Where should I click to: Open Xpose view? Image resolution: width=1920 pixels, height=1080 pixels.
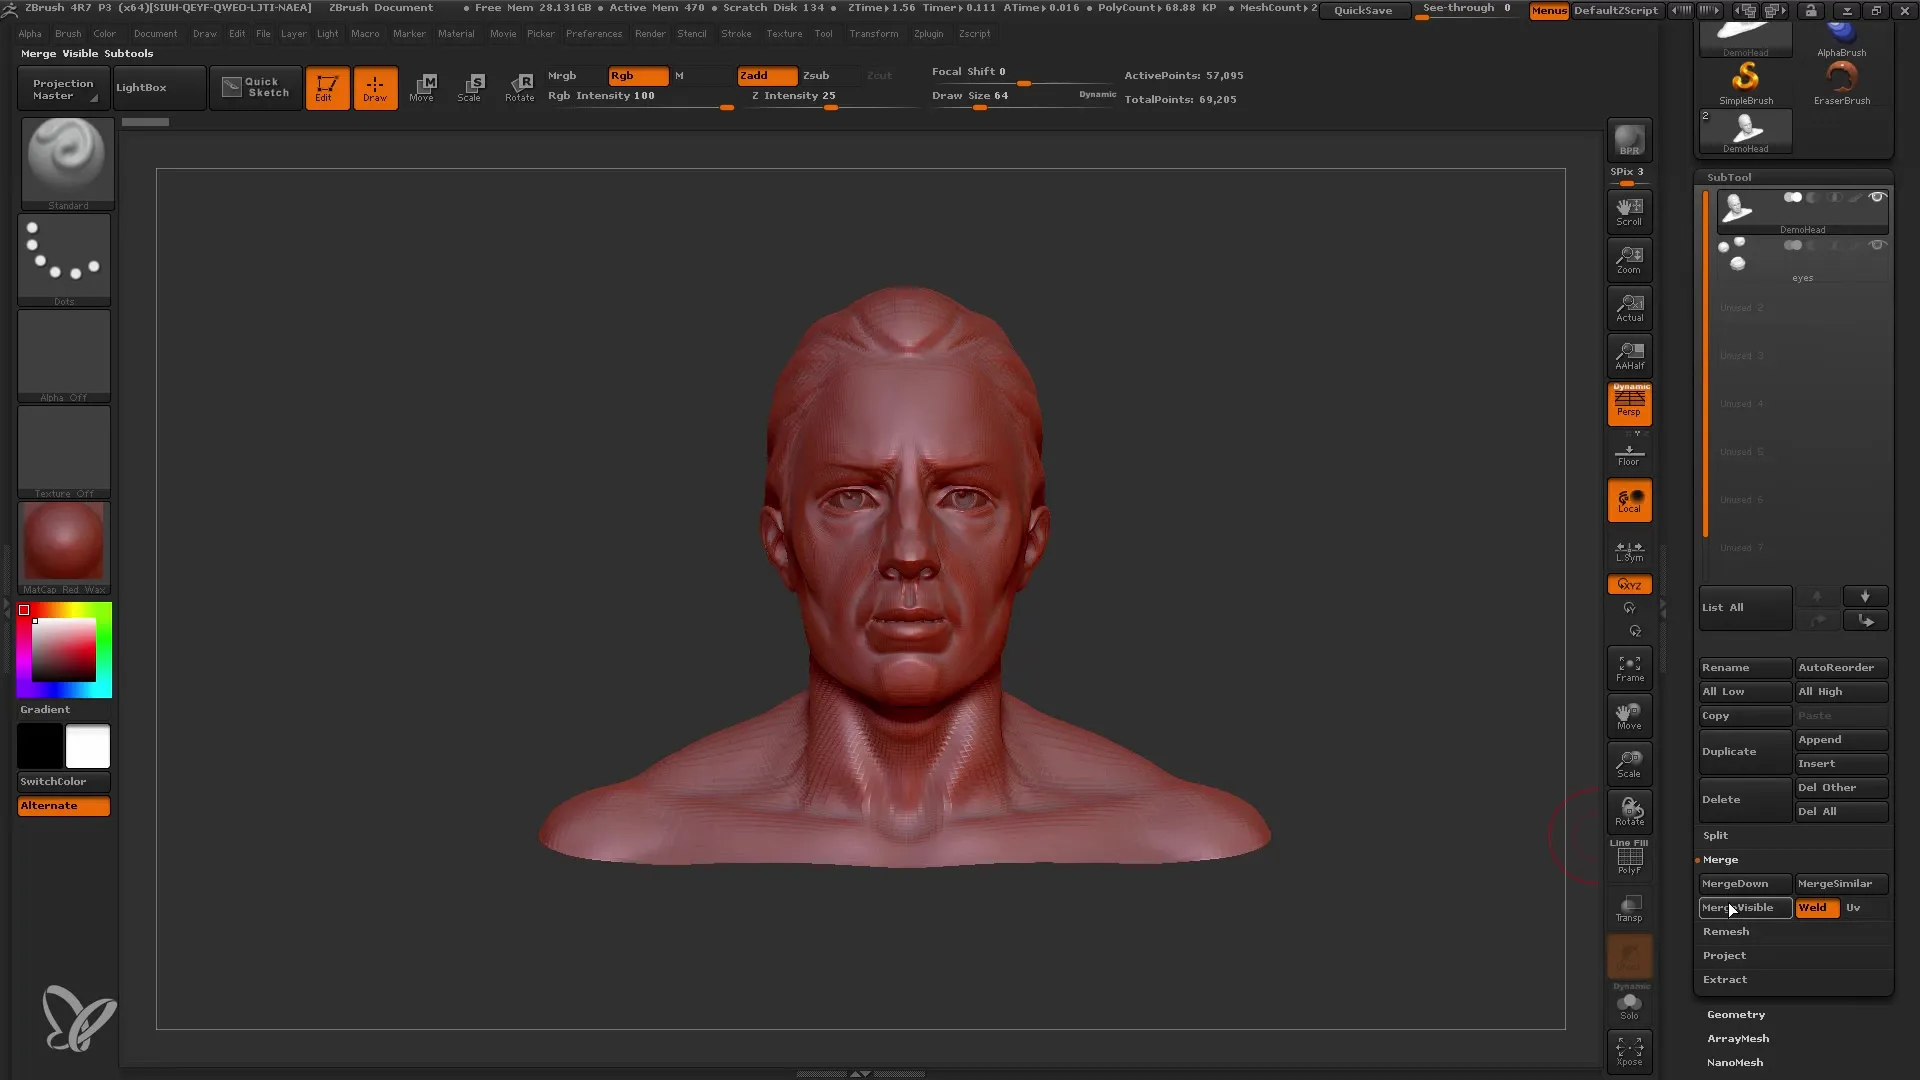coord(1629,1051)
